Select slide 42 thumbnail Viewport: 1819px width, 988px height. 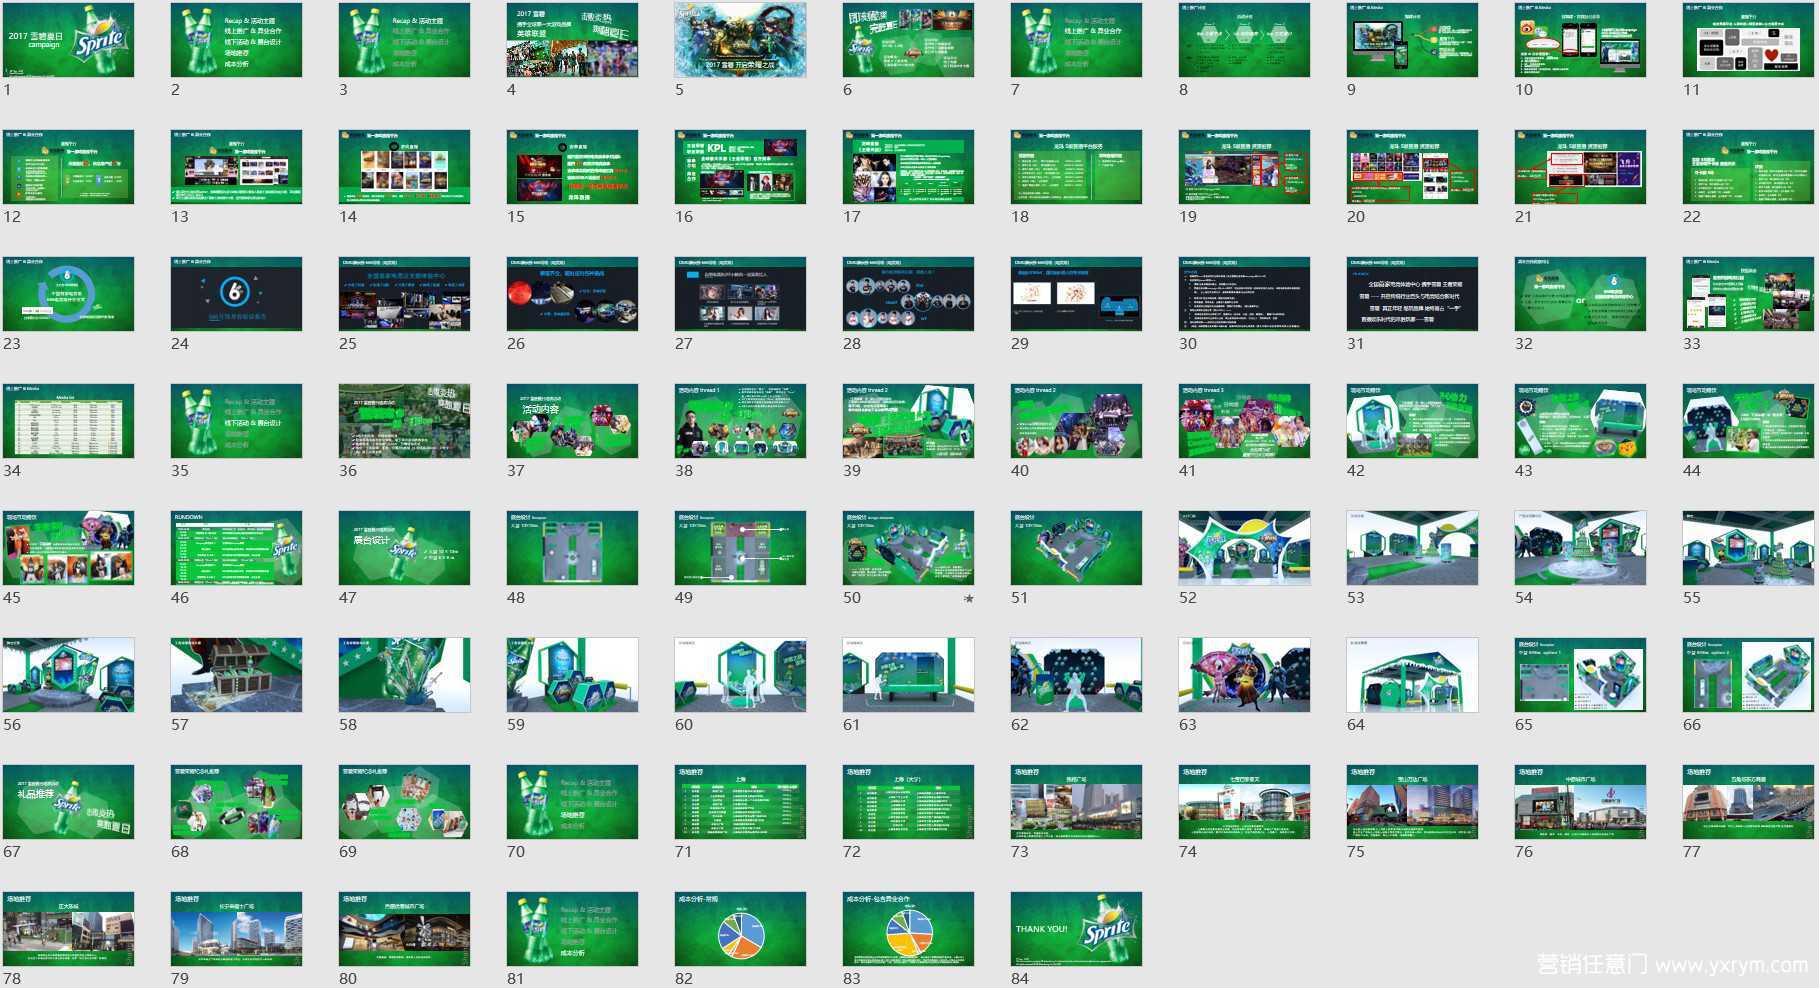(x=1412, y=421)
